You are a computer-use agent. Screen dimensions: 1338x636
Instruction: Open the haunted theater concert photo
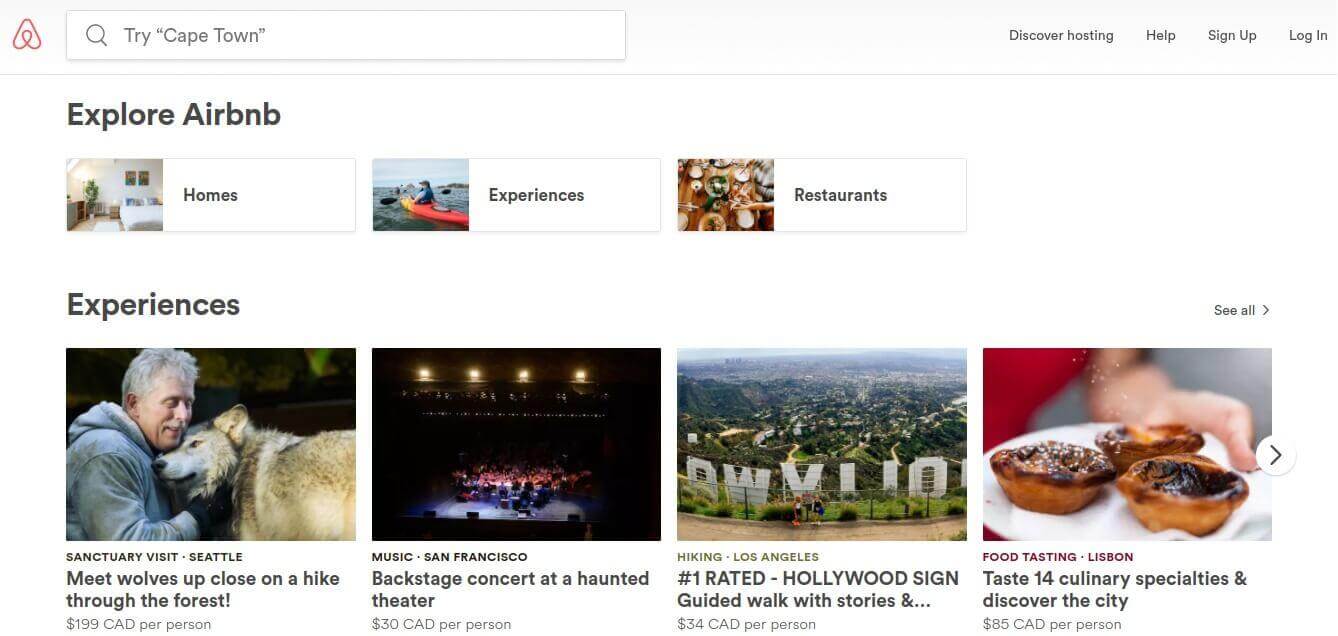[x=516, y=444]
